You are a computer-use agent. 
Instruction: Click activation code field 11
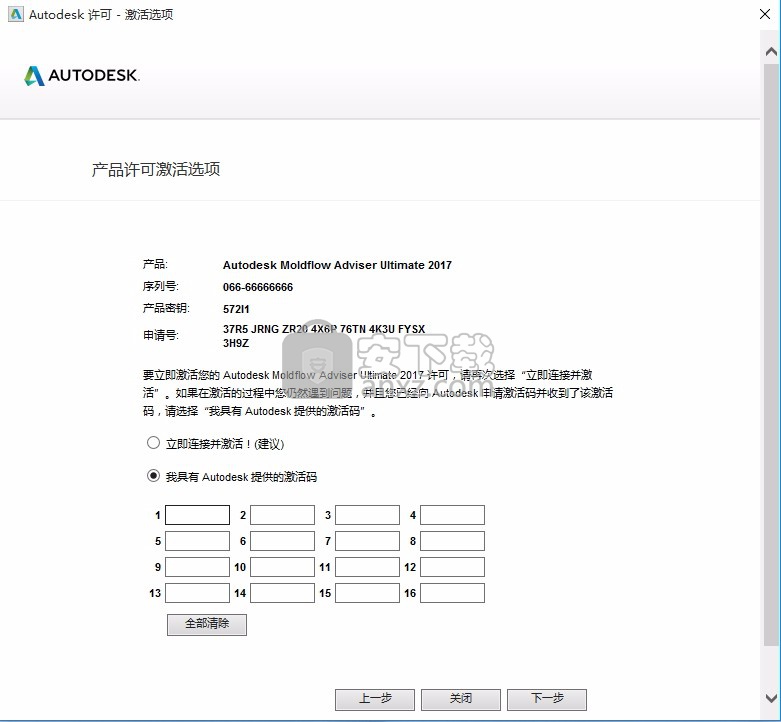(368, 567)
